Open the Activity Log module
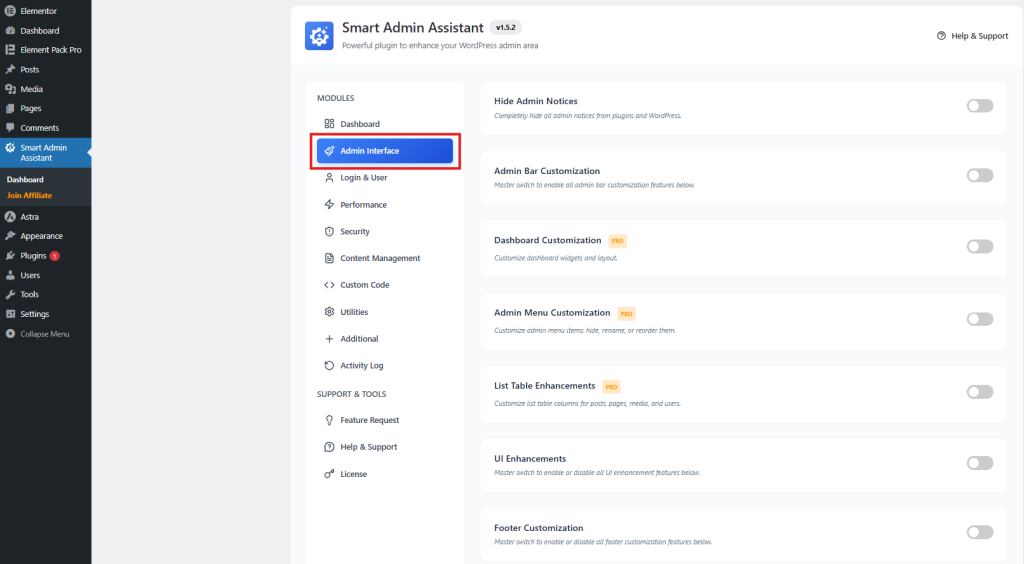Image resolution: width=1024 pixels, height=564 pixels. point(385,366)
